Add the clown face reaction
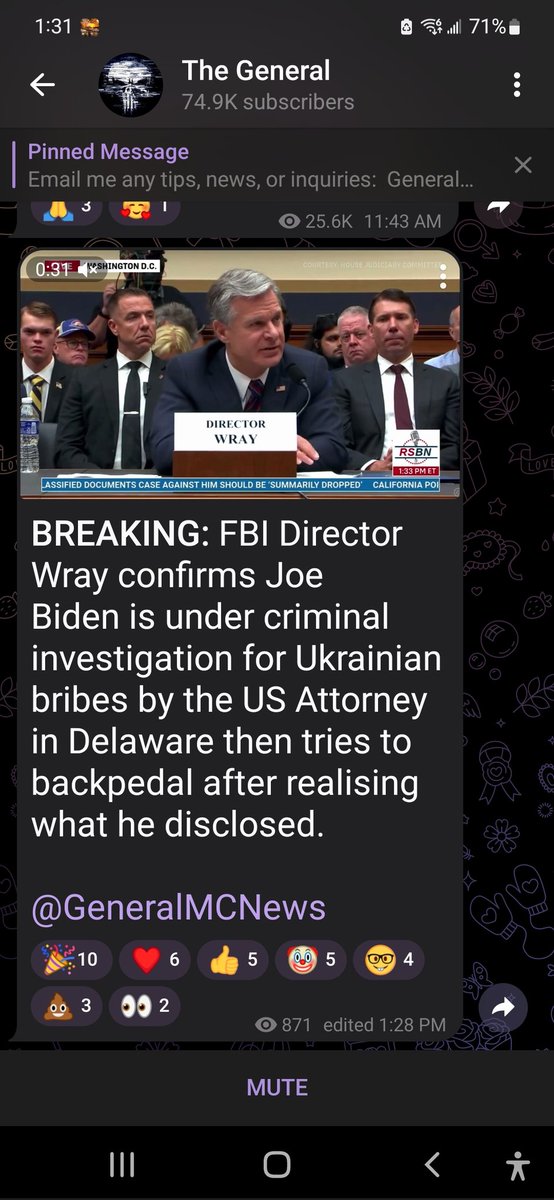The height and width of the screenshot is (1200, 554). coord(311,960)
